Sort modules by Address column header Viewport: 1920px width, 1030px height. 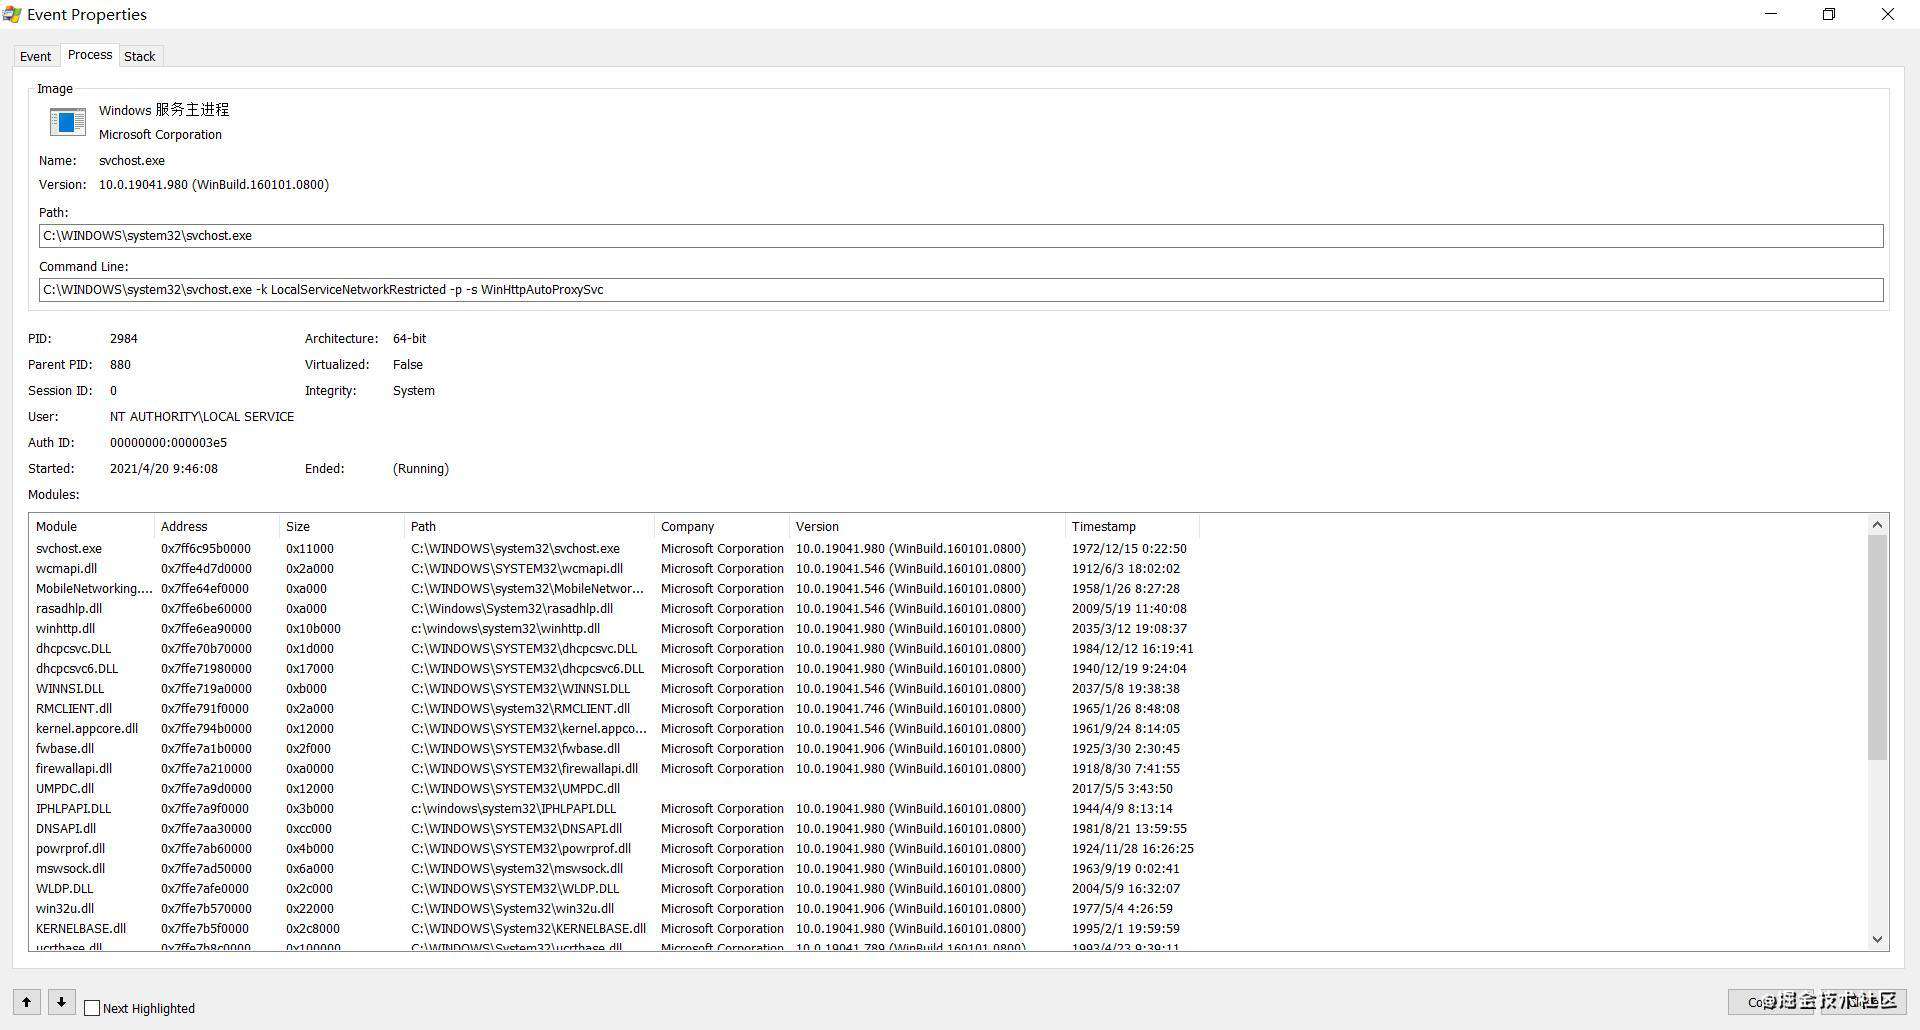(x=217, y=526)
